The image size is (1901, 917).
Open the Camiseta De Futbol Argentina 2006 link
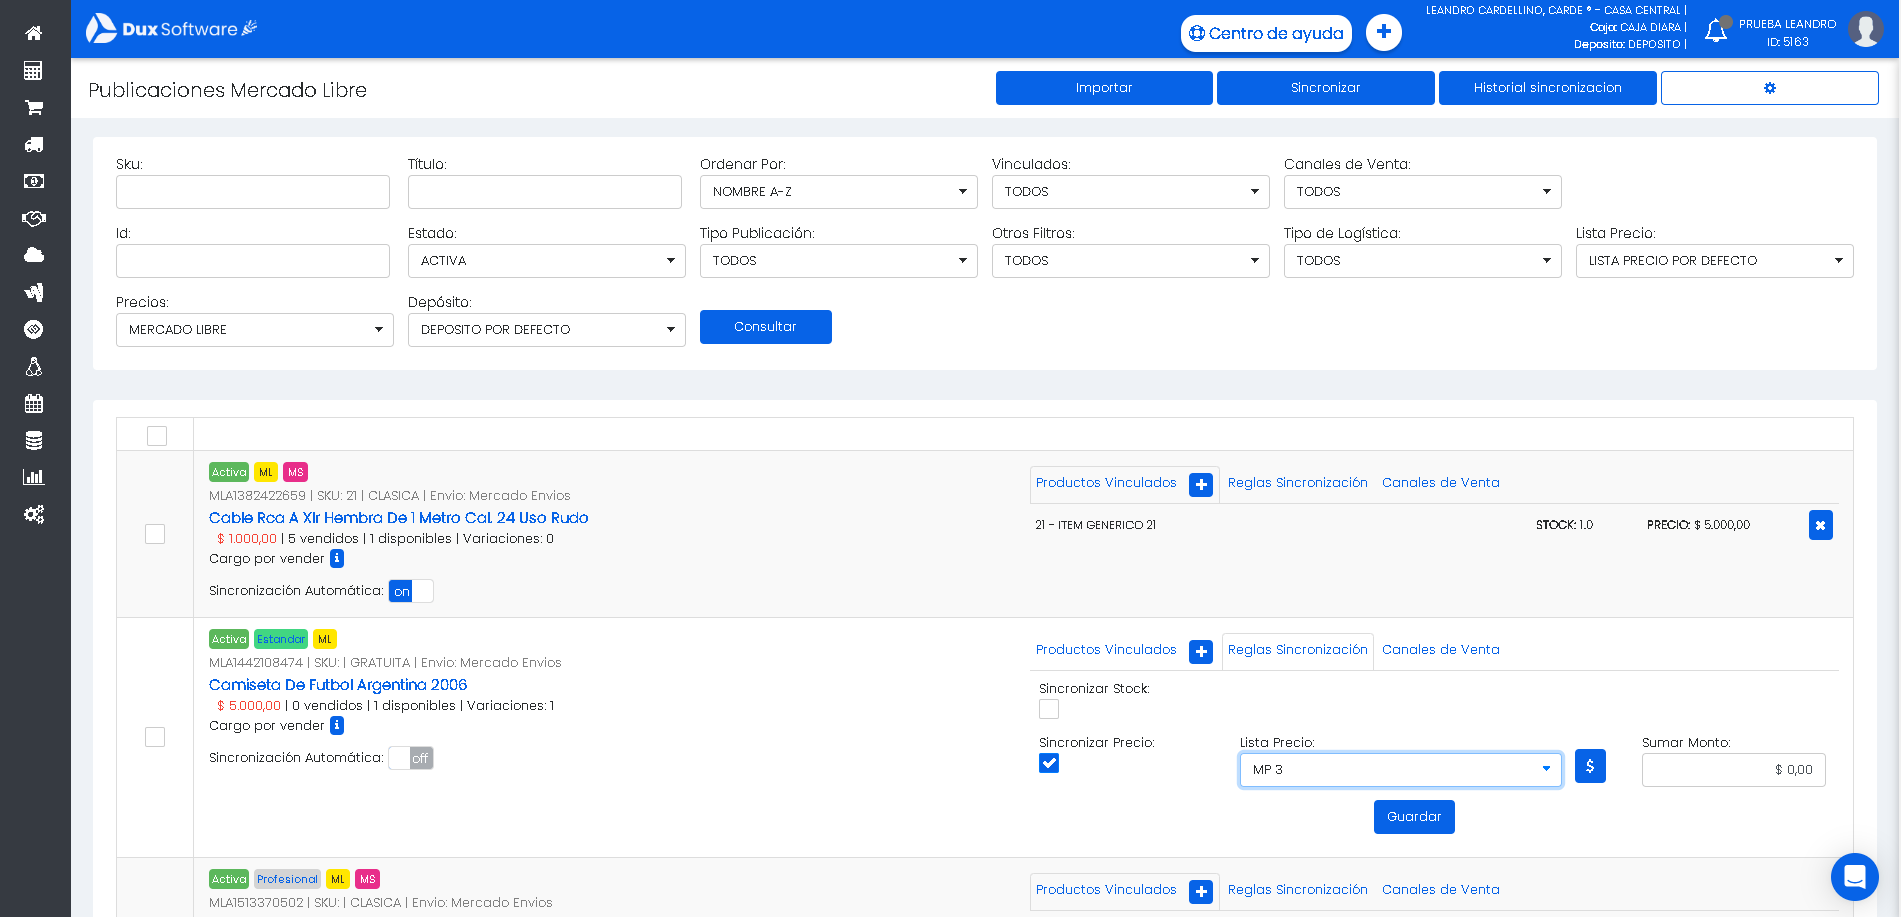point(338,685)
